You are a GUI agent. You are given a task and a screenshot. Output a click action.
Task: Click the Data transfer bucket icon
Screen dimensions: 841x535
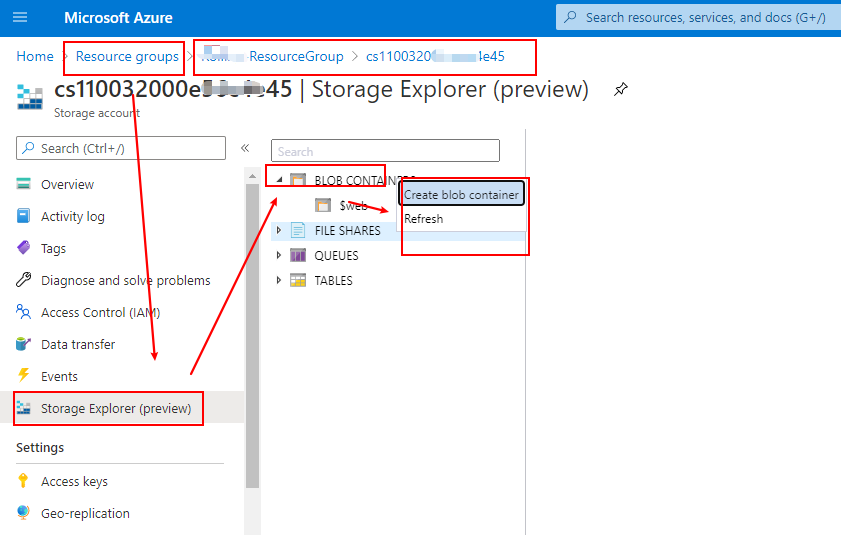tap(24, 343)
